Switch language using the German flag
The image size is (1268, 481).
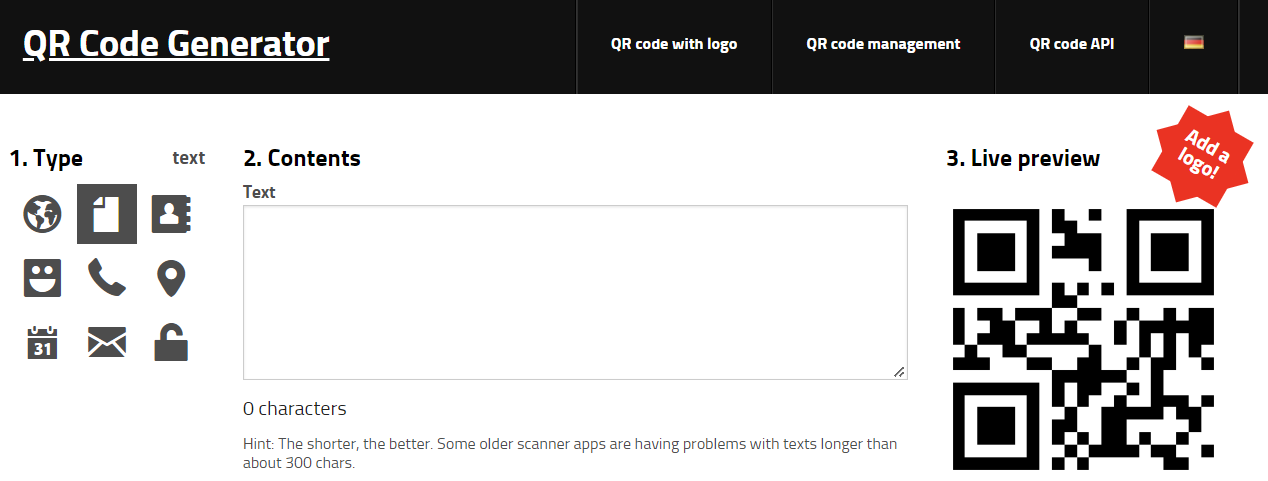pos(1193,43)
